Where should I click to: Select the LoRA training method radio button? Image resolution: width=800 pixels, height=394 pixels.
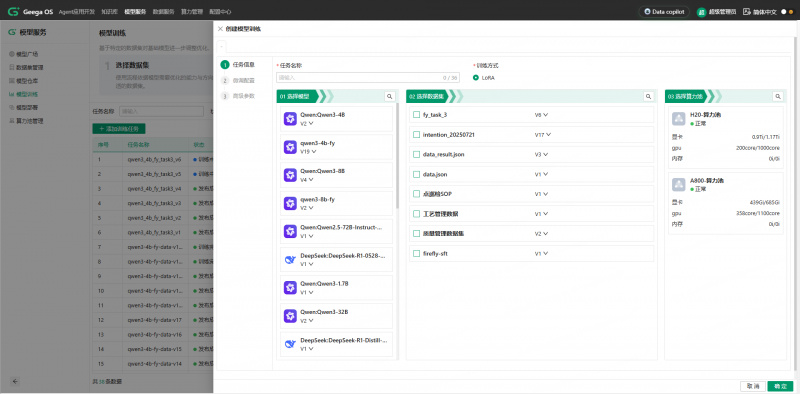tap(476, 78)
